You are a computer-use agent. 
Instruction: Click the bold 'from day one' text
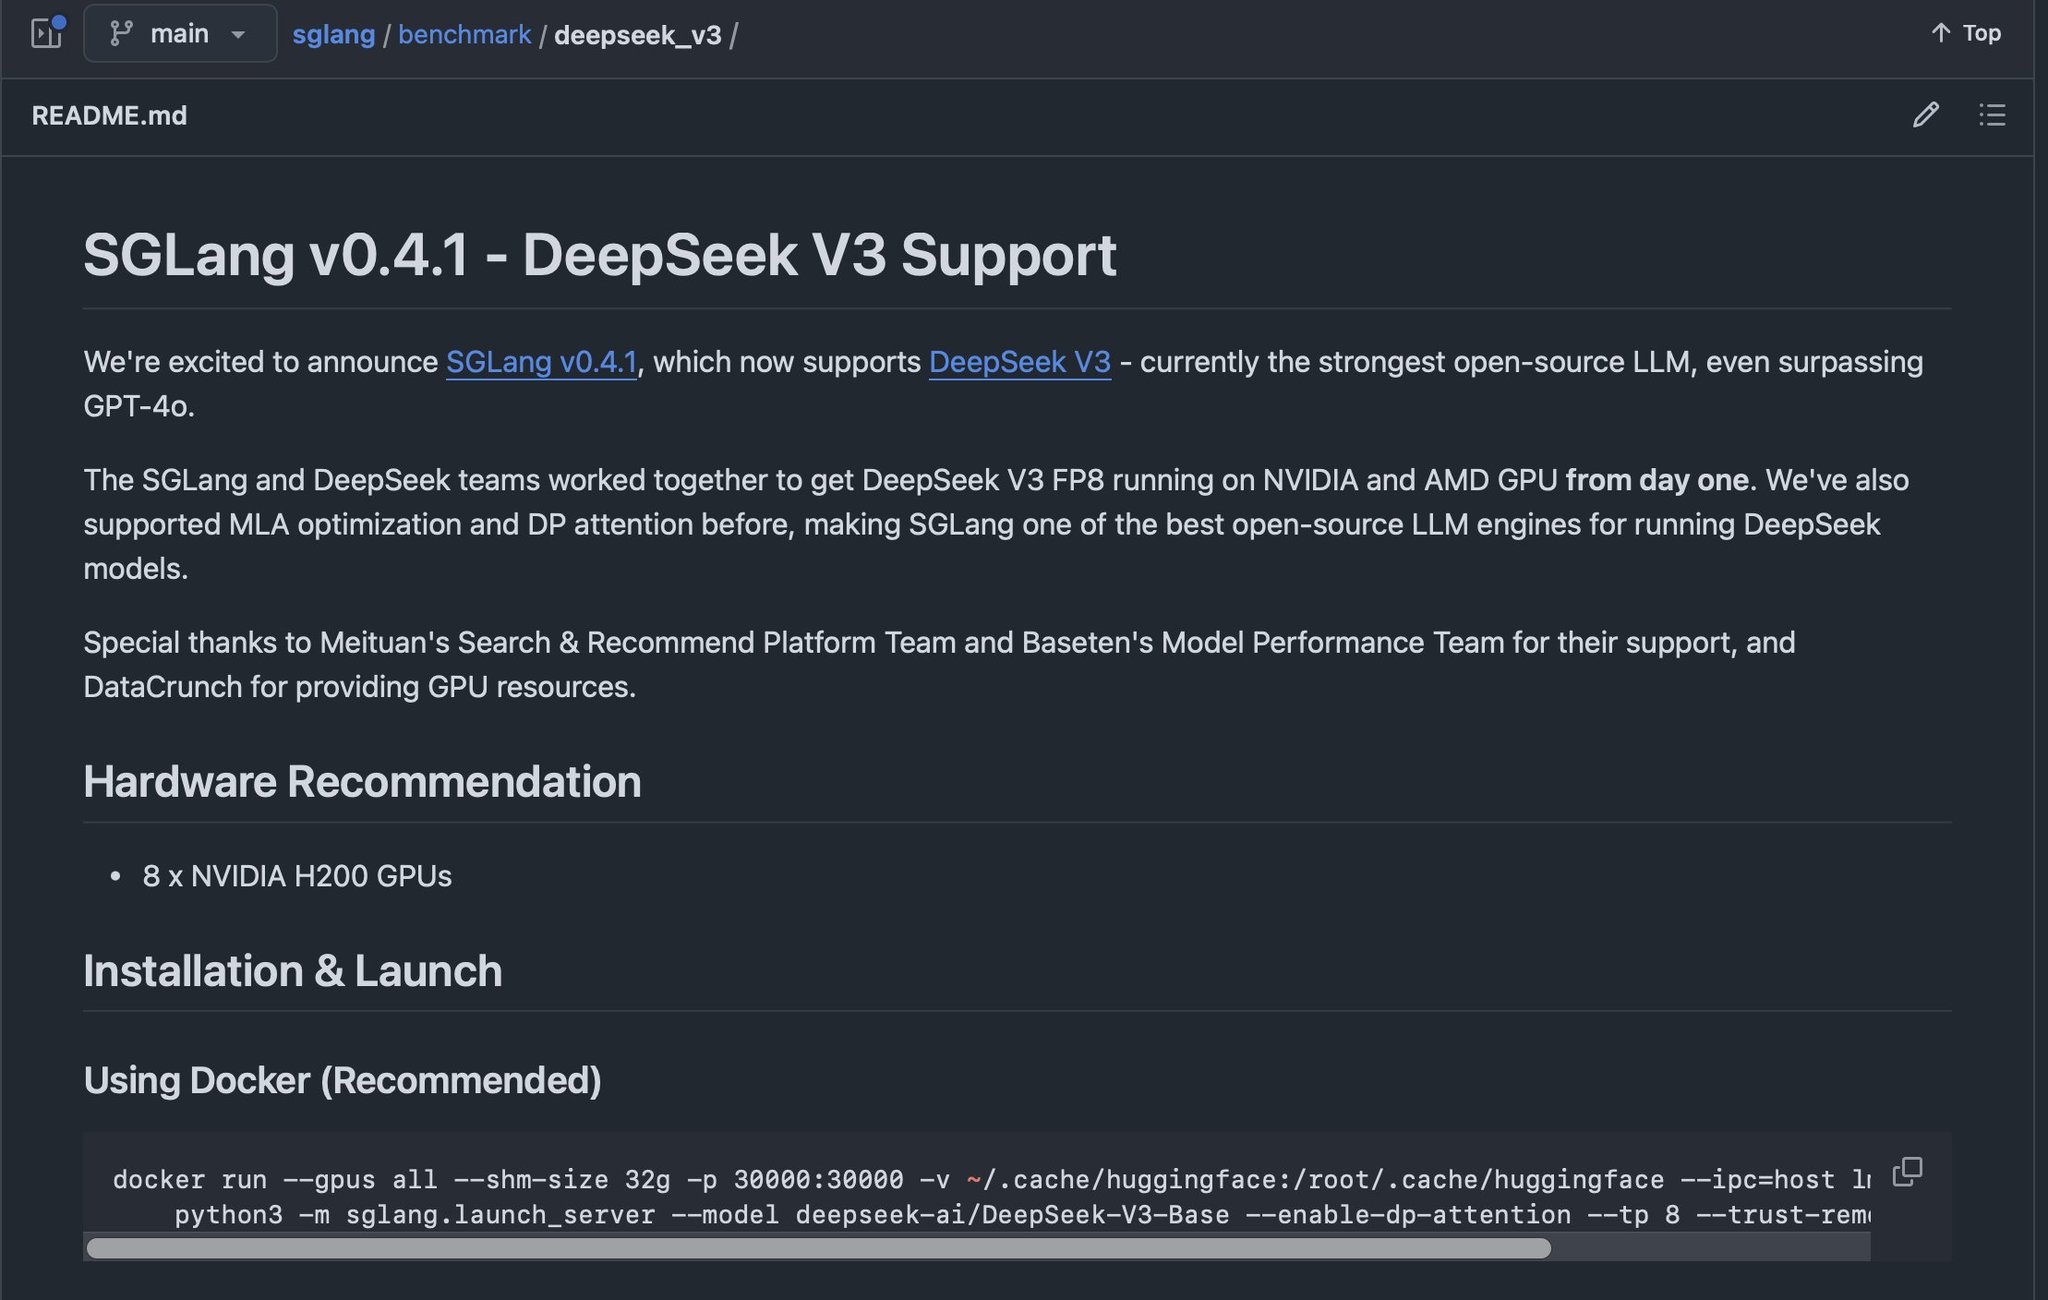click(1657, 480)
